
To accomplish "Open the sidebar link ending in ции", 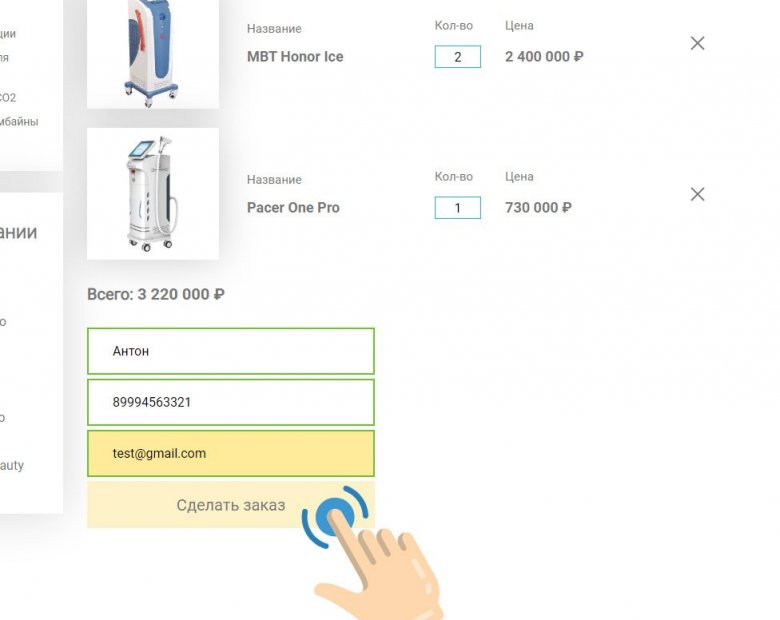I will click(x=8, y=34).
